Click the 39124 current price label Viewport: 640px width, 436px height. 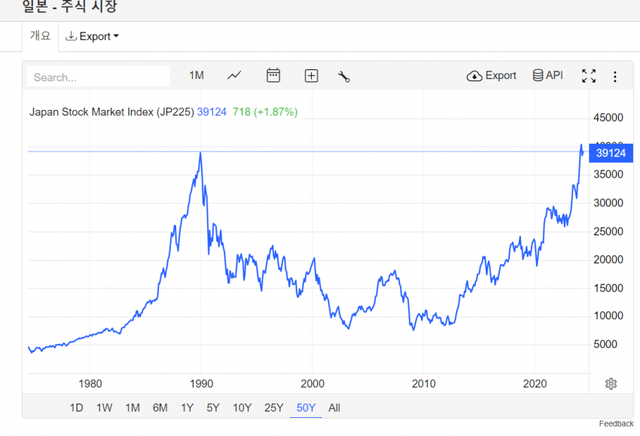pos(609,153)
